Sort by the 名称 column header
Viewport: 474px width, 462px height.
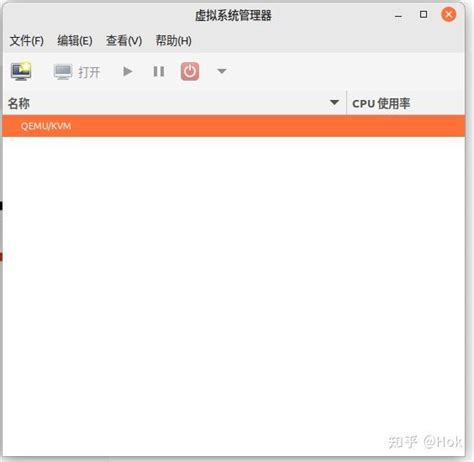174,103
